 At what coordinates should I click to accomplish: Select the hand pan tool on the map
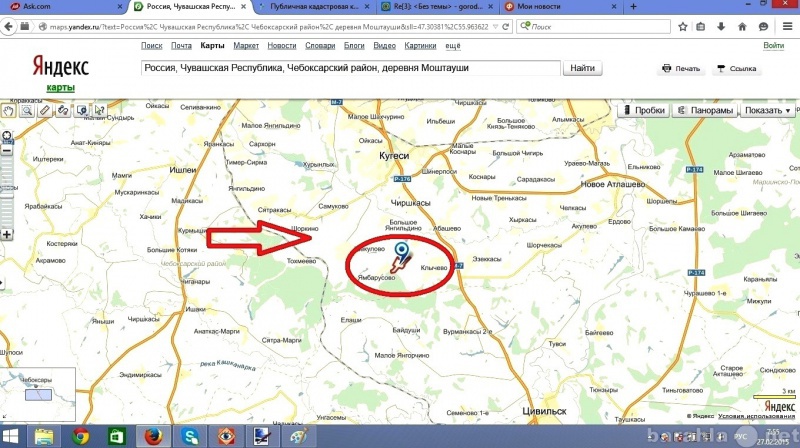pyautogui.click(x=8, y=110)
